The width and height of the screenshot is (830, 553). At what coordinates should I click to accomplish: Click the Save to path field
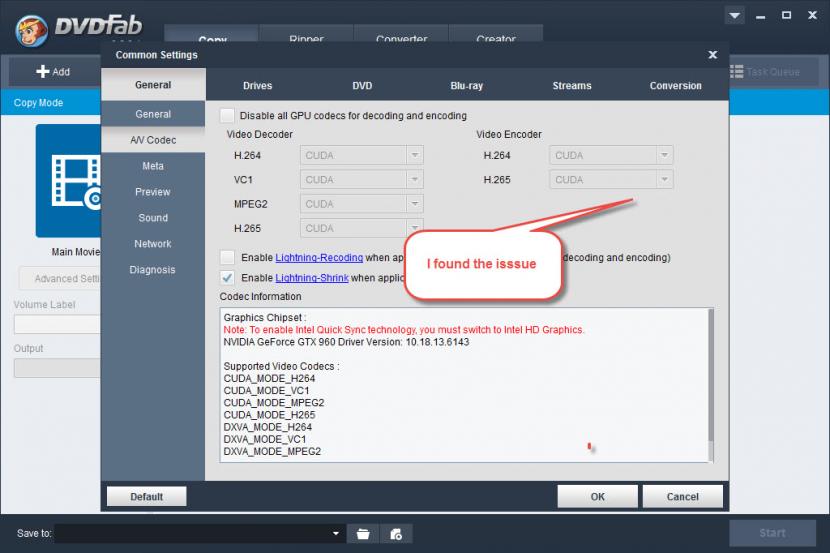200,533
